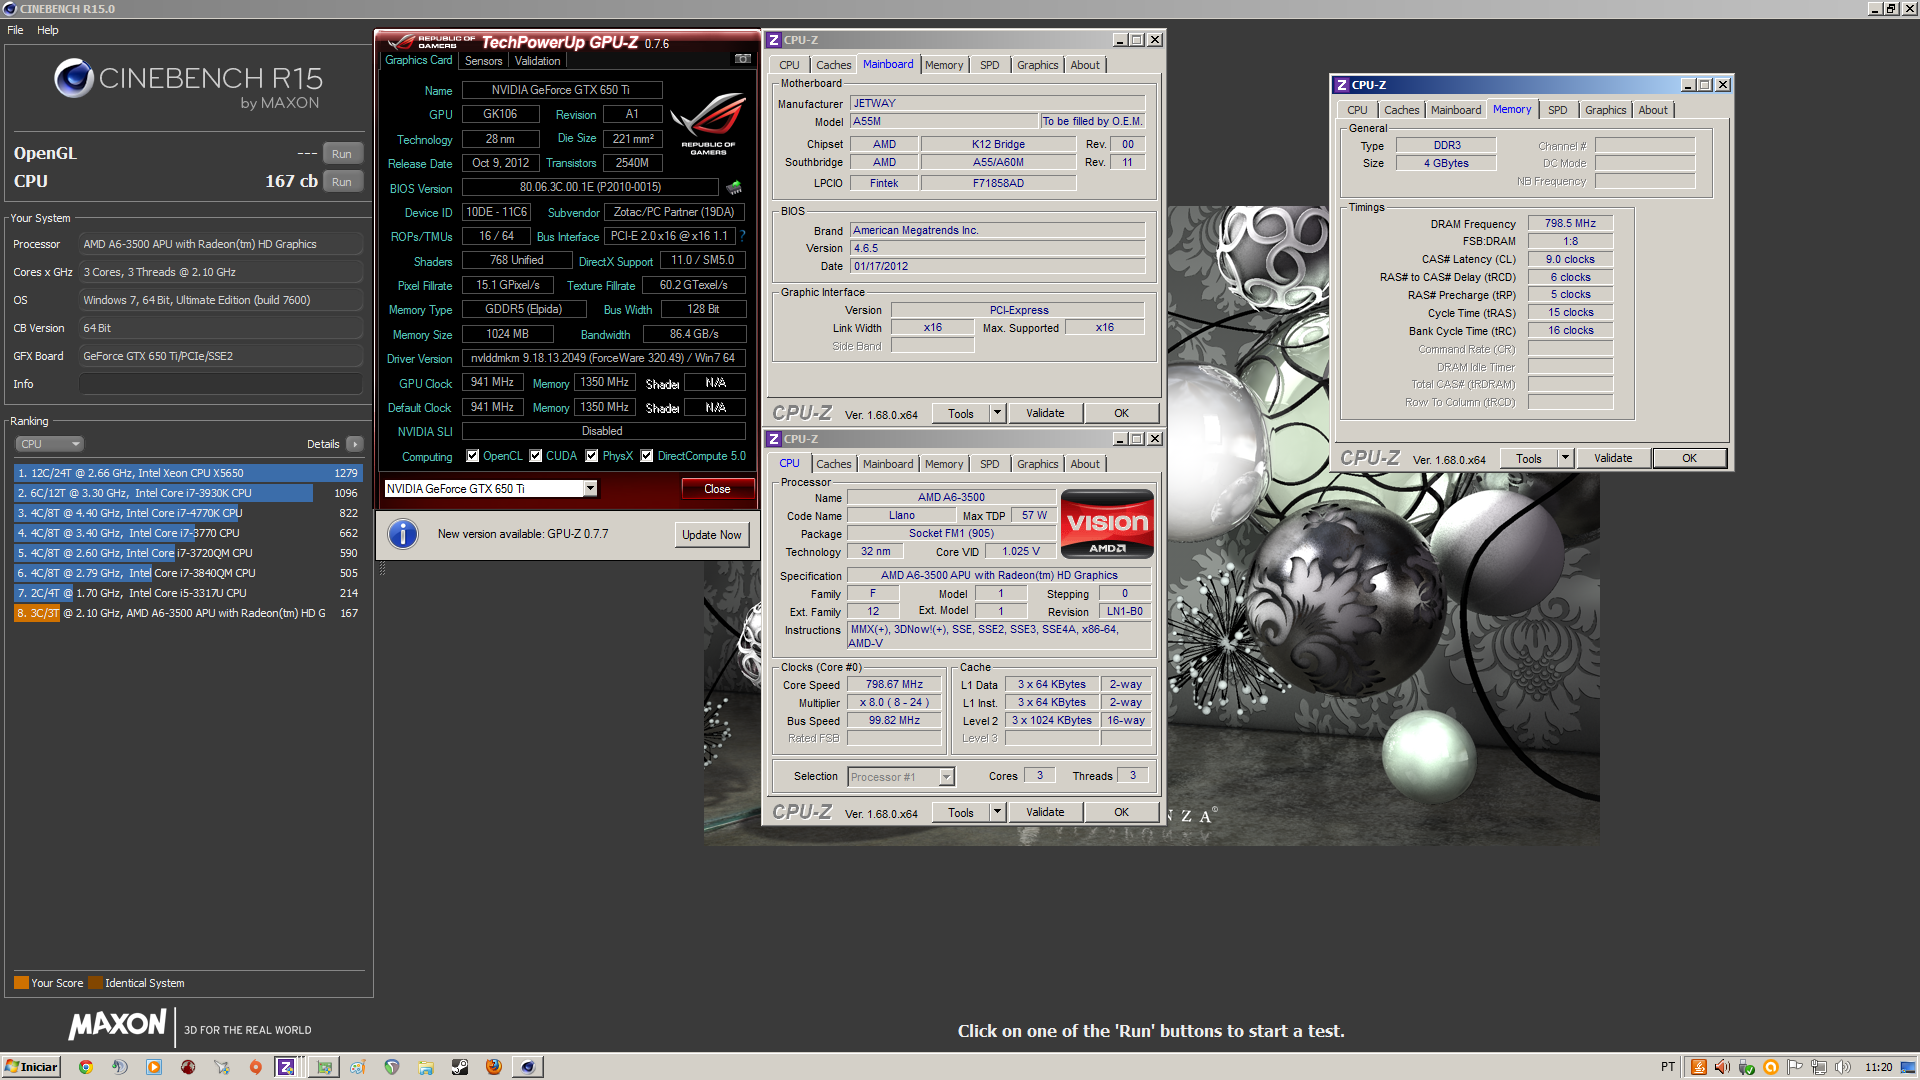Open Tools dropdown arrow in Memory CPU-Z window
Viewport: 1920px width, 1080px height.
click(x=1565, y=458)
